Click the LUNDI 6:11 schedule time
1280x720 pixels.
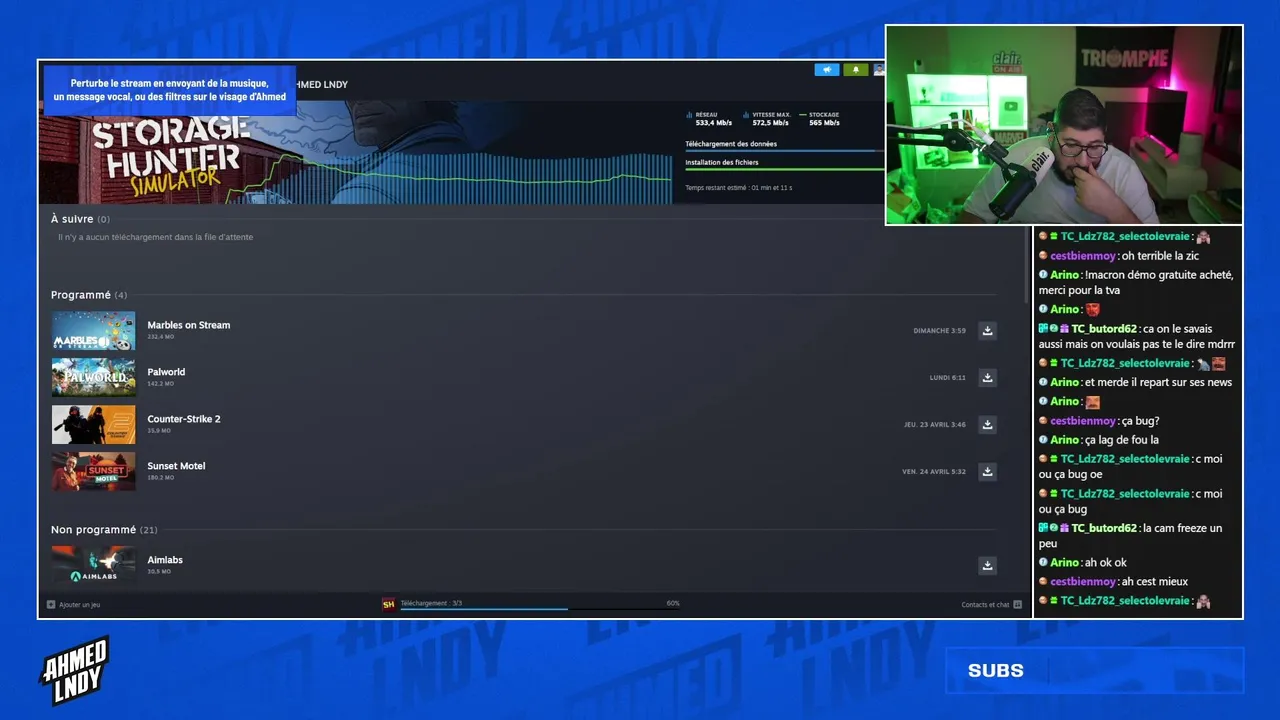tap(948, 378)
